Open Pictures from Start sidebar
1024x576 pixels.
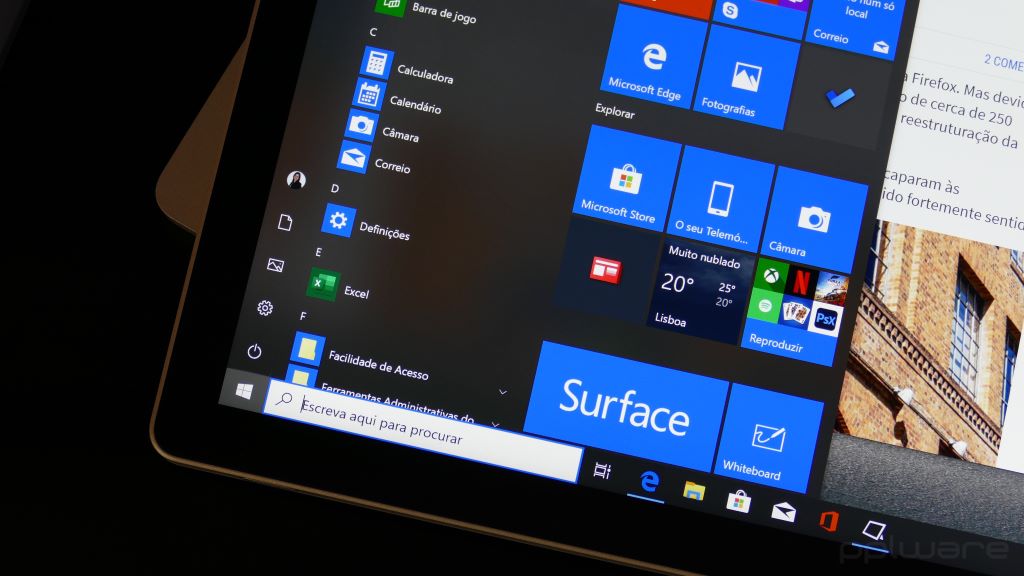(x=276, y=265)
